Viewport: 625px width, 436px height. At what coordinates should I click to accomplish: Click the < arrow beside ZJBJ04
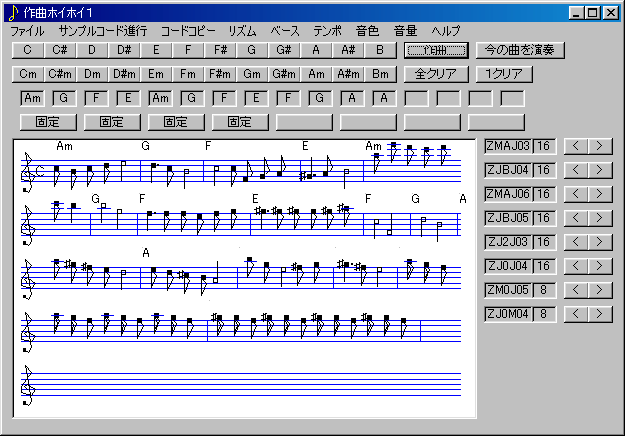[x=576, y=170]
